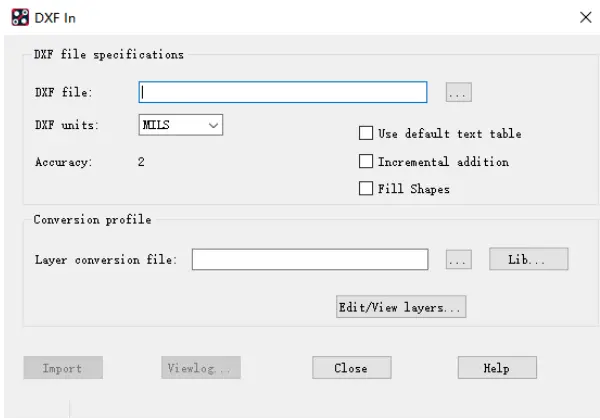Check the Fill Shapes option
600x420 pixels.
pyautogui.click(x=366, y=188)
